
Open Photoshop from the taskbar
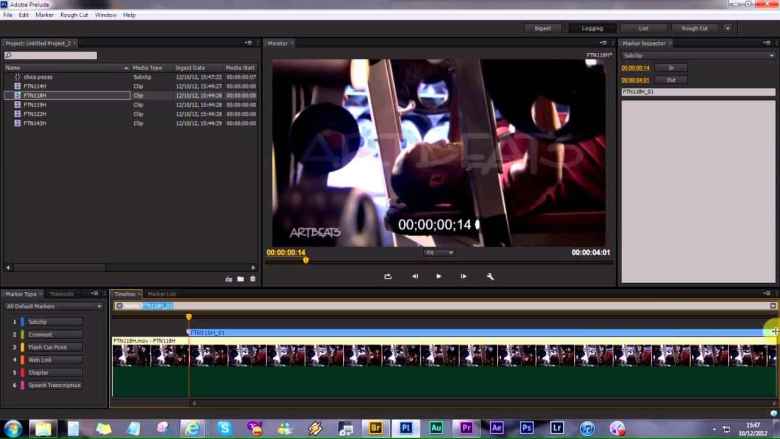527,427
